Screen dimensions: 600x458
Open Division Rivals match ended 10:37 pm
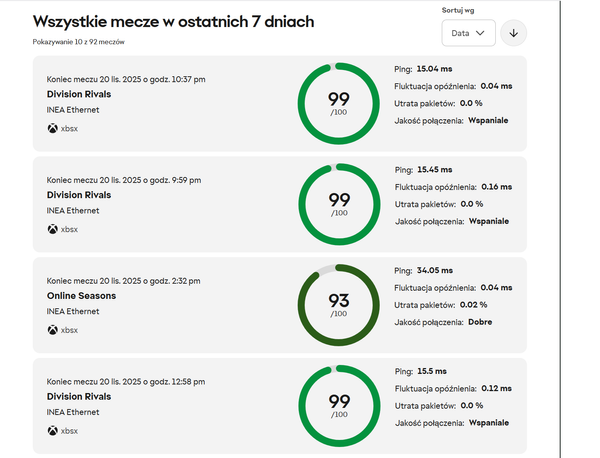tap(79, 95)
